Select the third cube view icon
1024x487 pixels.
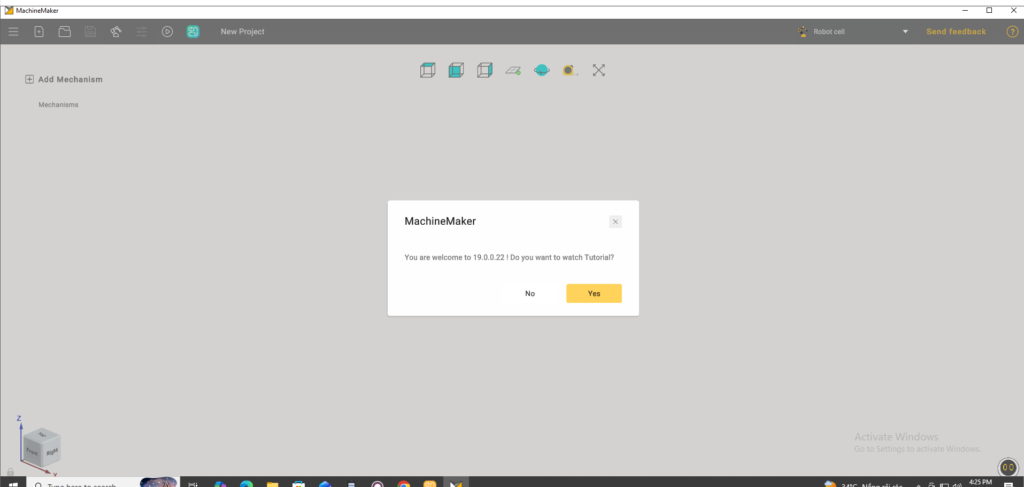tap(484, 70)
